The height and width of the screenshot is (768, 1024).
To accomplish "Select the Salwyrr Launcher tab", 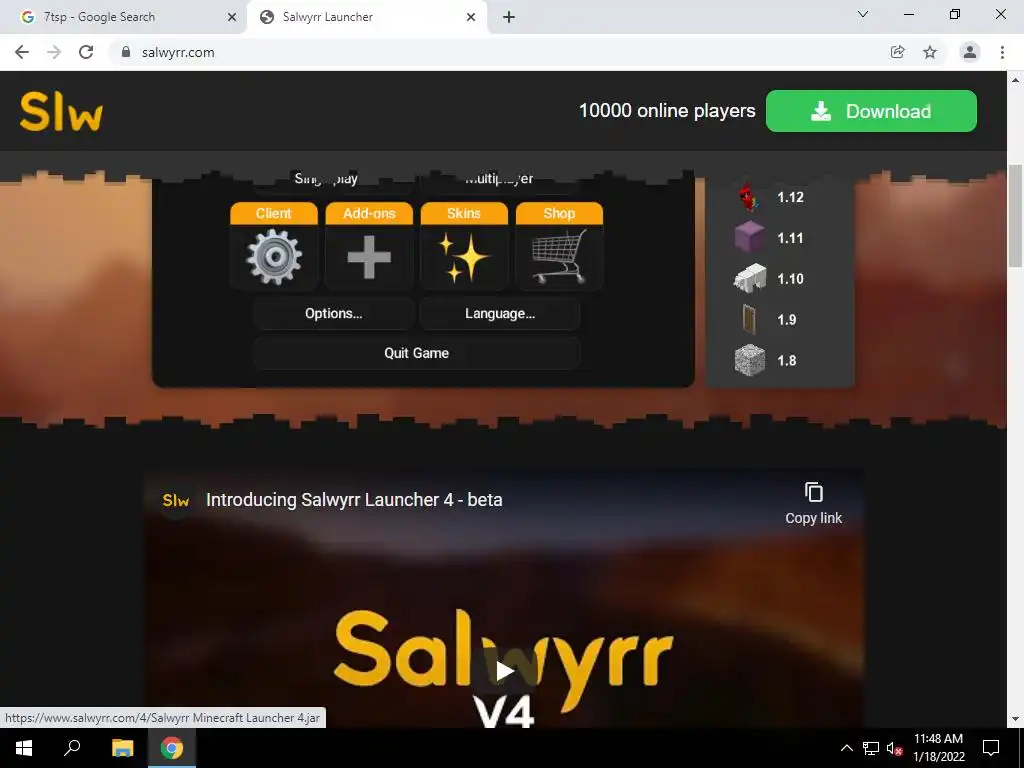I will tap(367, 17).
